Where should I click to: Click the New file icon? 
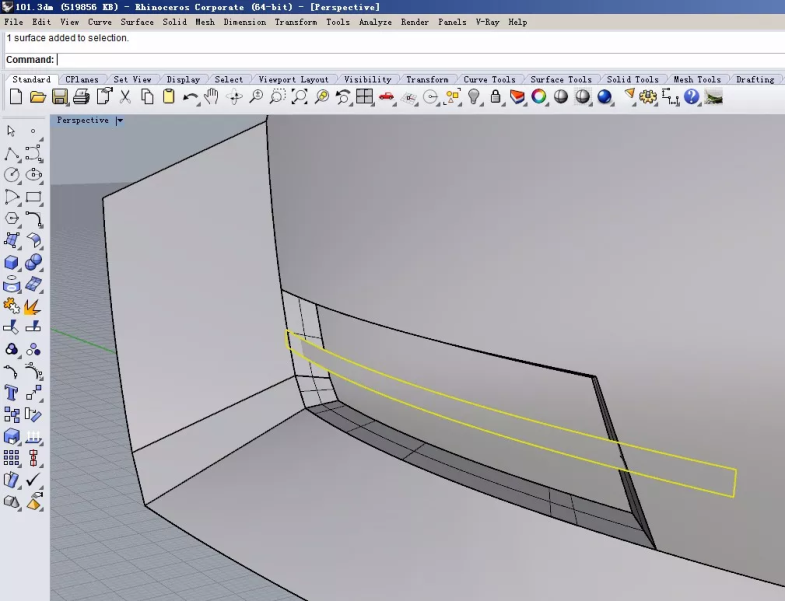tap(15, 97)
